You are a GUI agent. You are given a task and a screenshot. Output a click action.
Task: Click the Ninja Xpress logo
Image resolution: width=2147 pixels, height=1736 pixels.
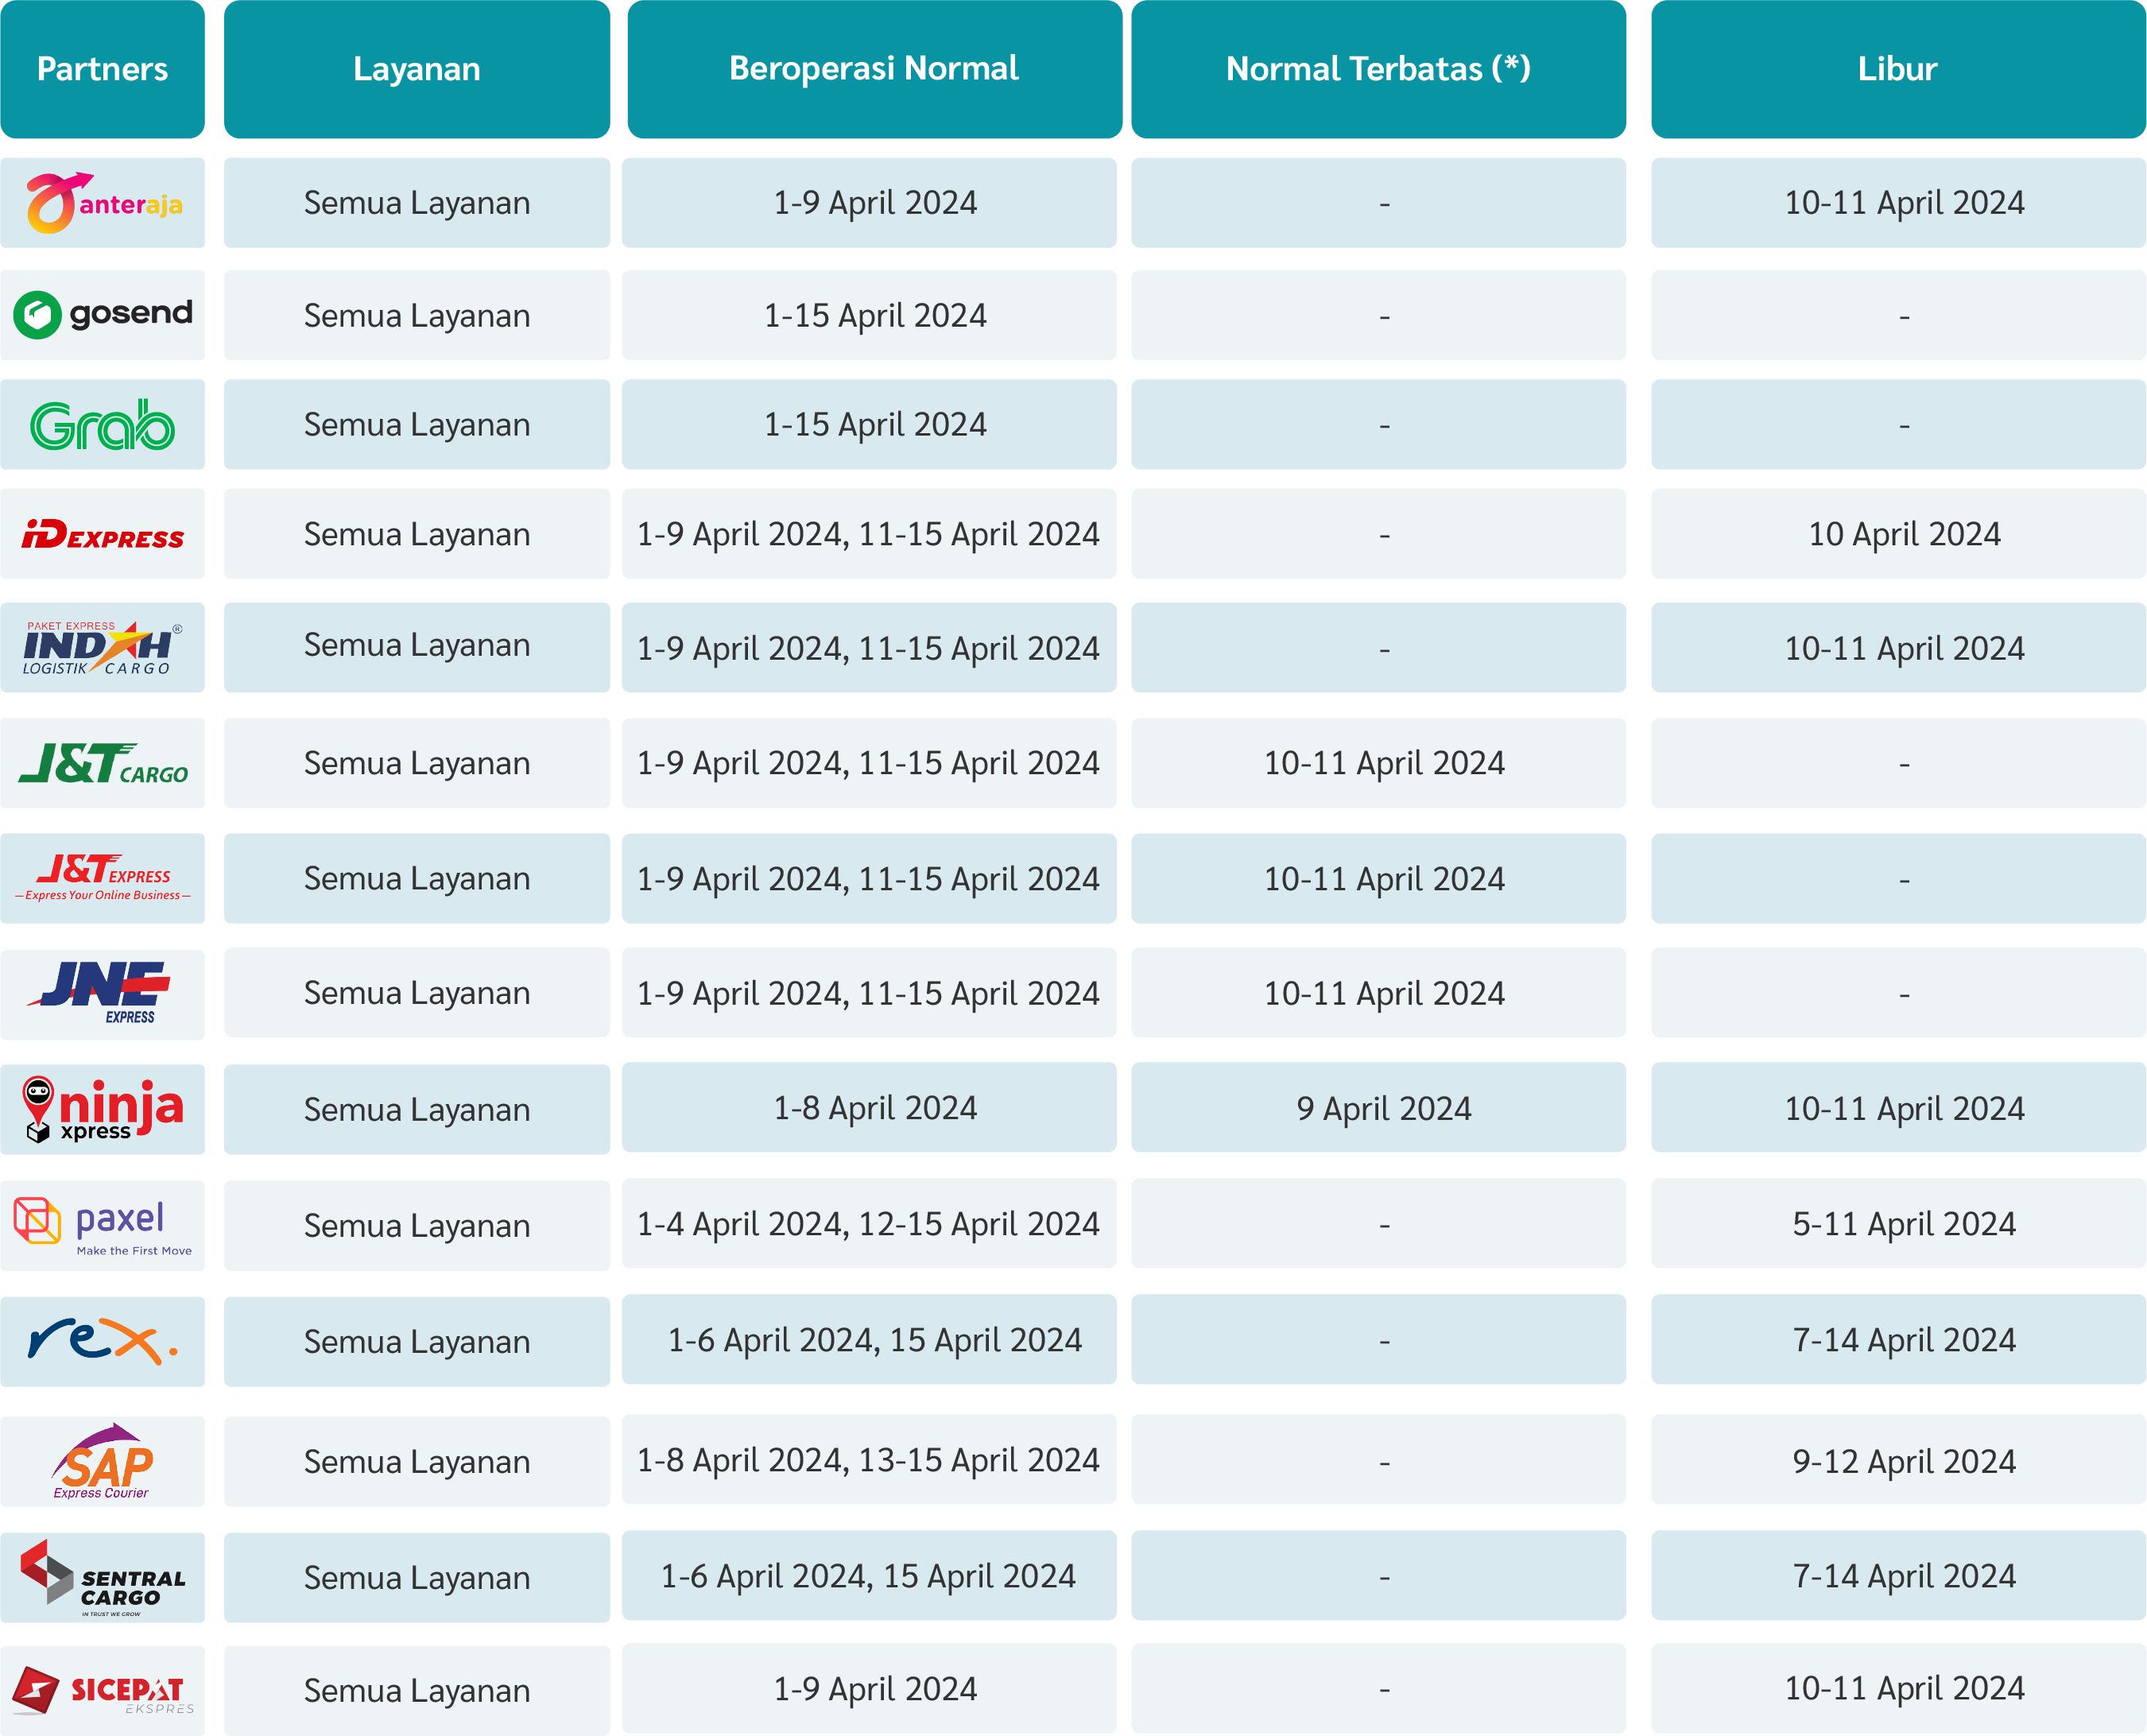tap(102, 1109)
